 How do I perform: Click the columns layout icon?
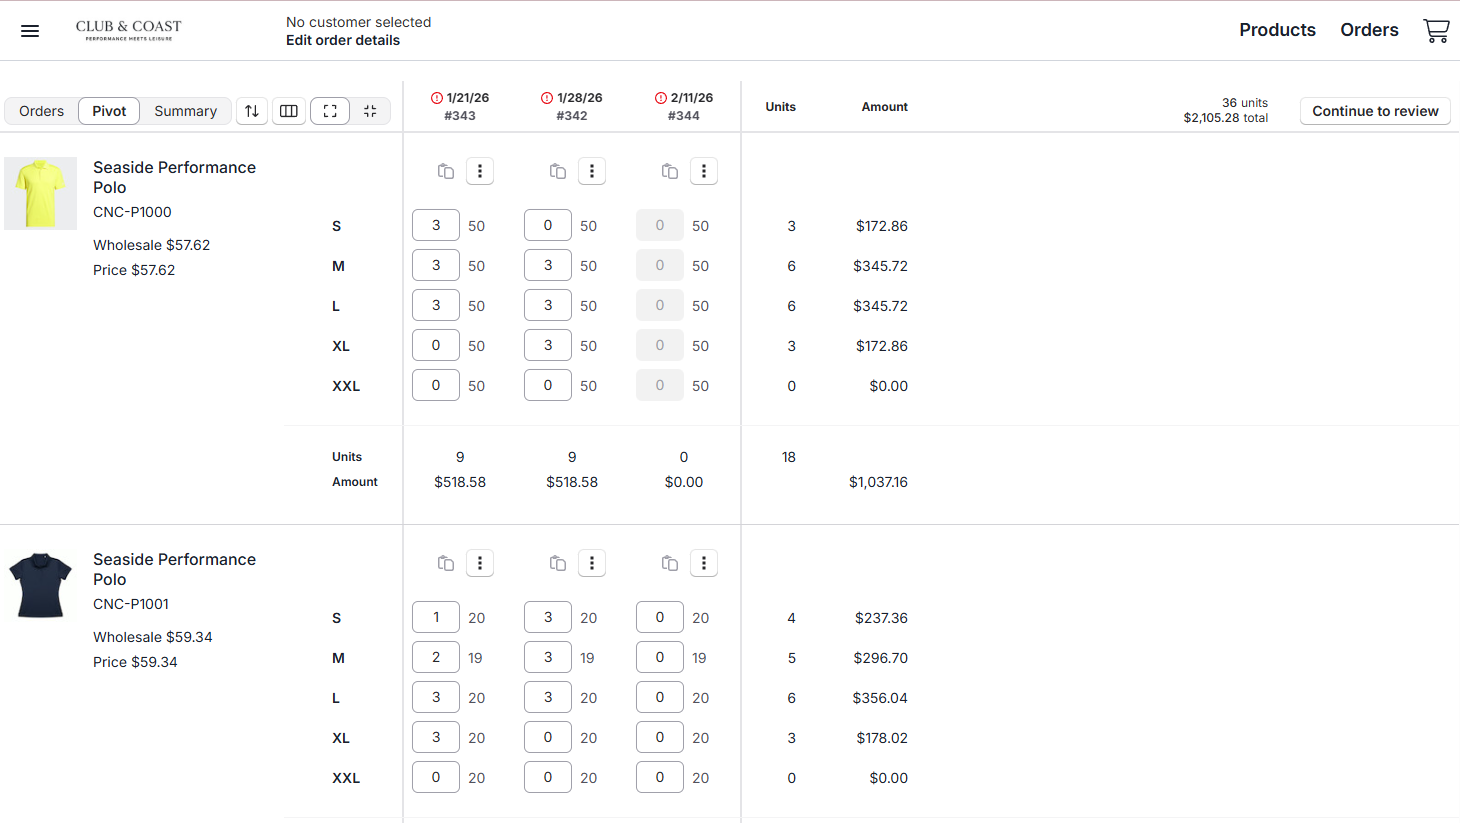(x=289, y=111)
